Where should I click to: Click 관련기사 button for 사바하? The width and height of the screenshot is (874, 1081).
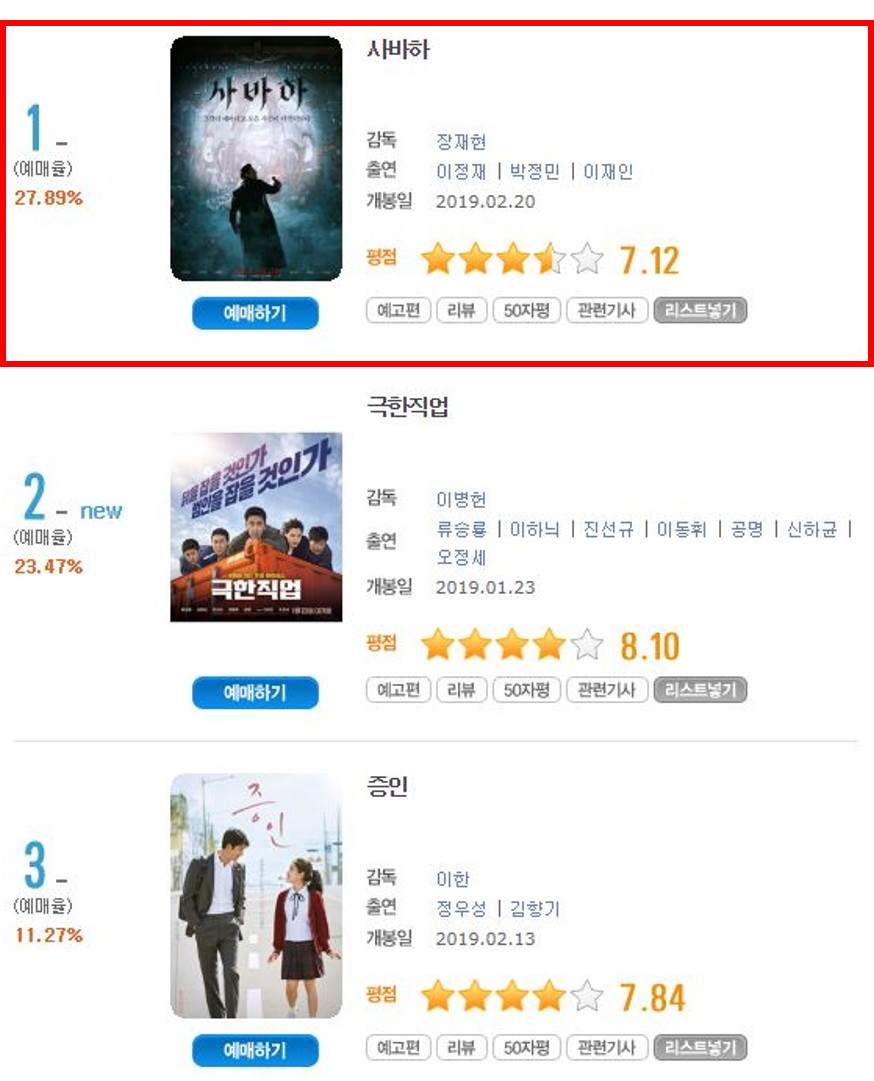point(607,310)
